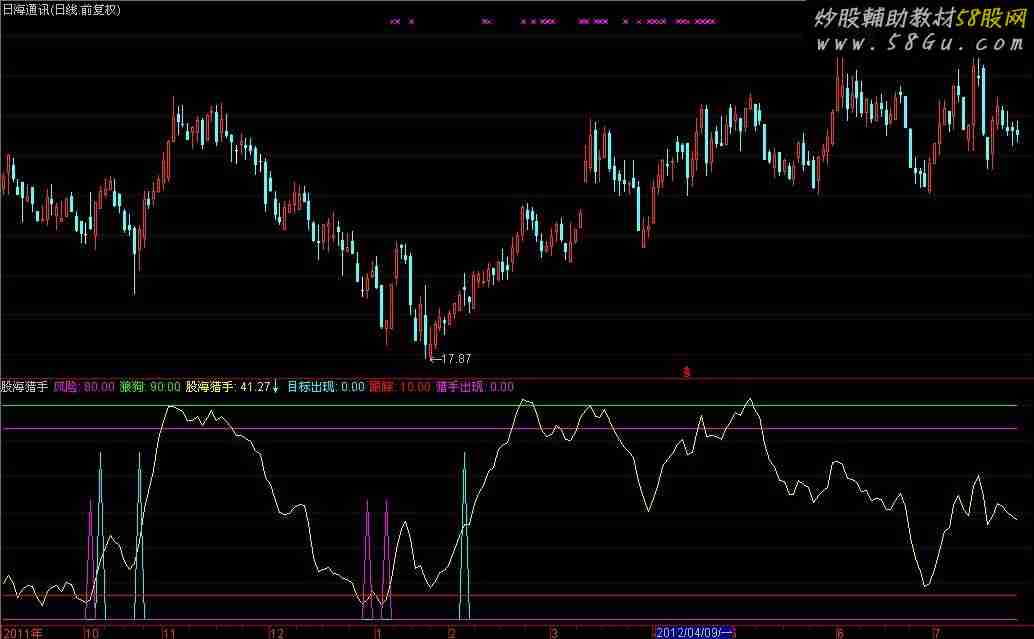Click the 猴狗 90.00 indicator value
1034x639 pixels.
click(150, 386)
